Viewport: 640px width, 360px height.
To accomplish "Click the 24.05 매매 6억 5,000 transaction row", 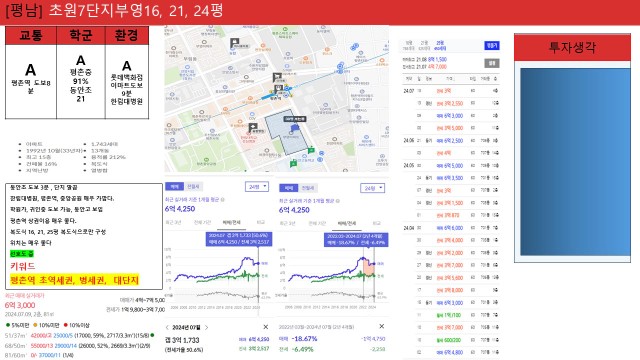I will [x=451, y=165].
